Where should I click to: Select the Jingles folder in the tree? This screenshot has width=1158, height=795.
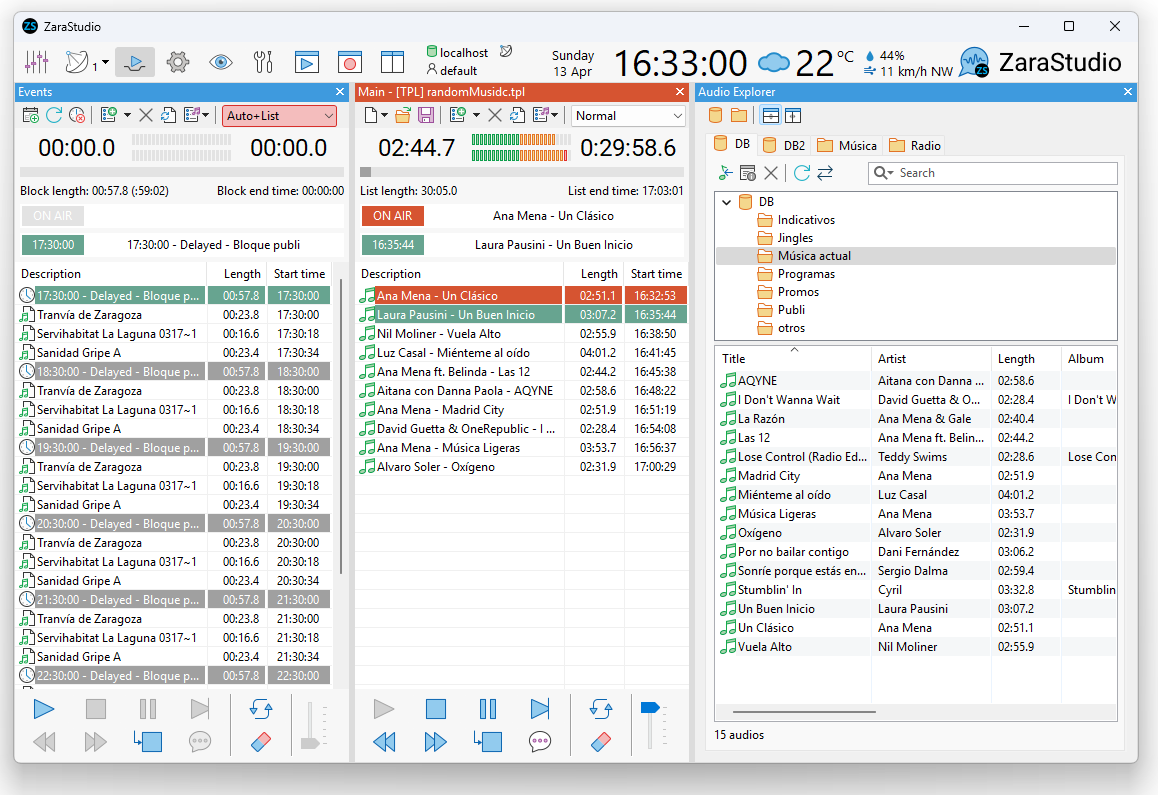pos(795,238)
